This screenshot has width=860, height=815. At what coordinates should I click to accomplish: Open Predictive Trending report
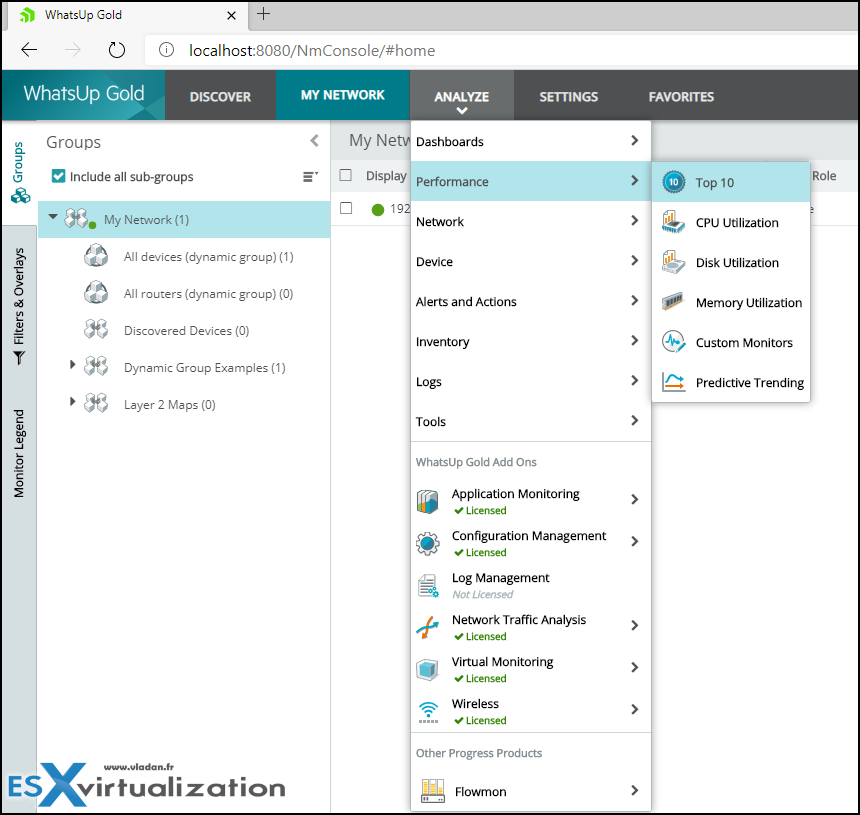(731, 382)
